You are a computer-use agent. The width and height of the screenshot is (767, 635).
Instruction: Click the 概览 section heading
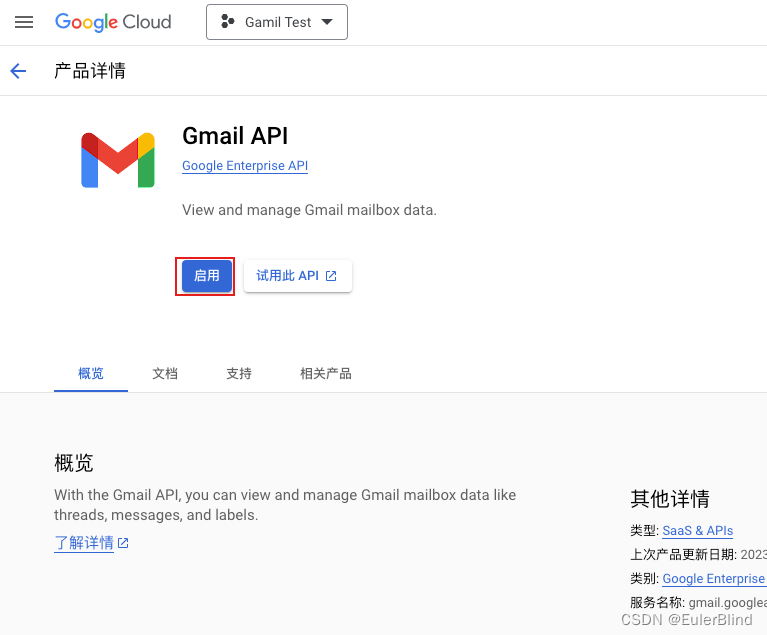click(x=74, y=463)
